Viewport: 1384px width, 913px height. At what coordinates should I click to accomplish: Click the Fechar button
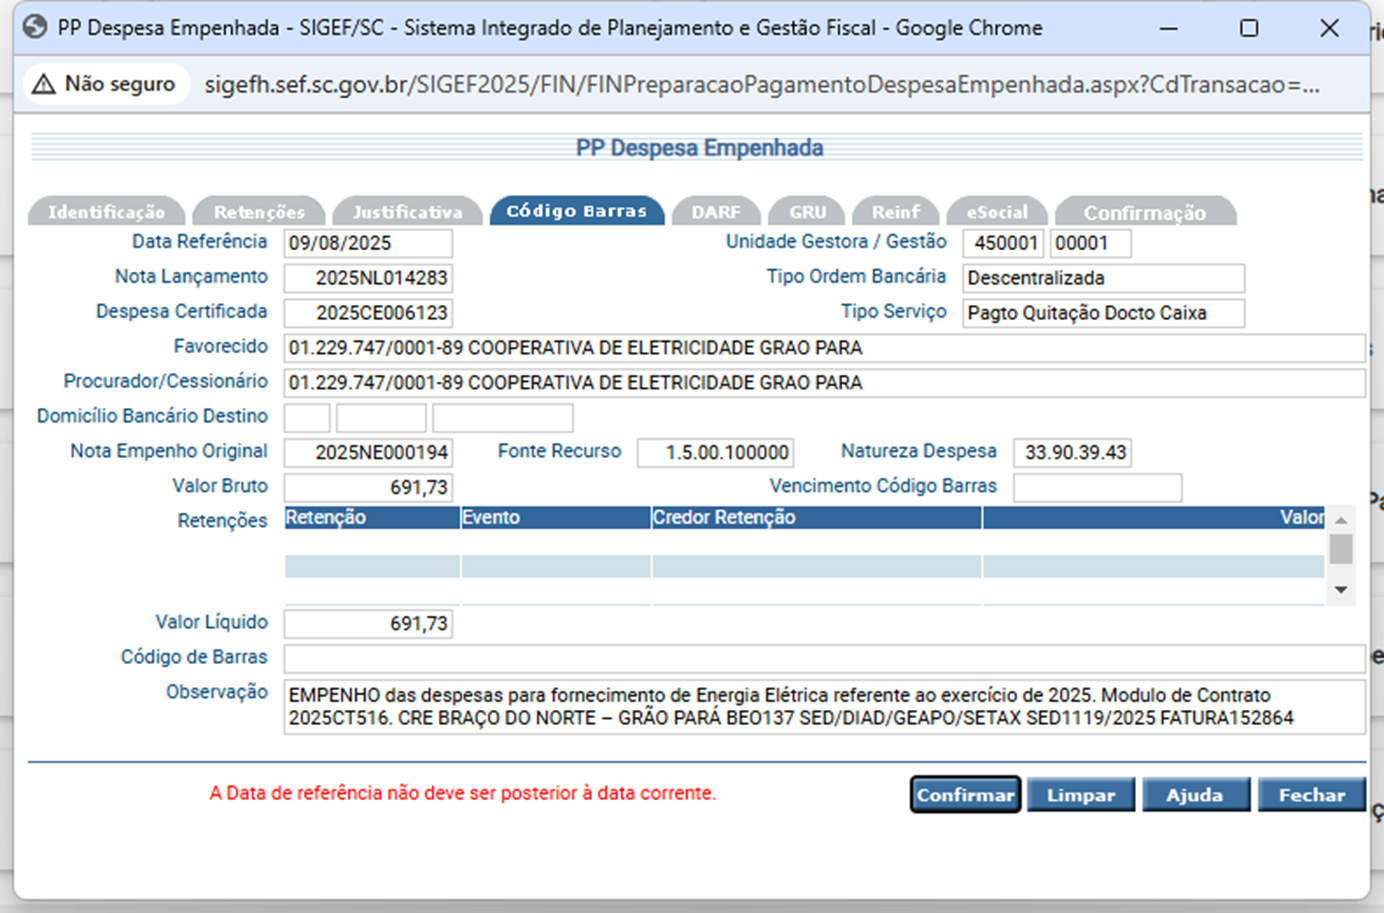pyautogui.click(x=1311, y=795)
